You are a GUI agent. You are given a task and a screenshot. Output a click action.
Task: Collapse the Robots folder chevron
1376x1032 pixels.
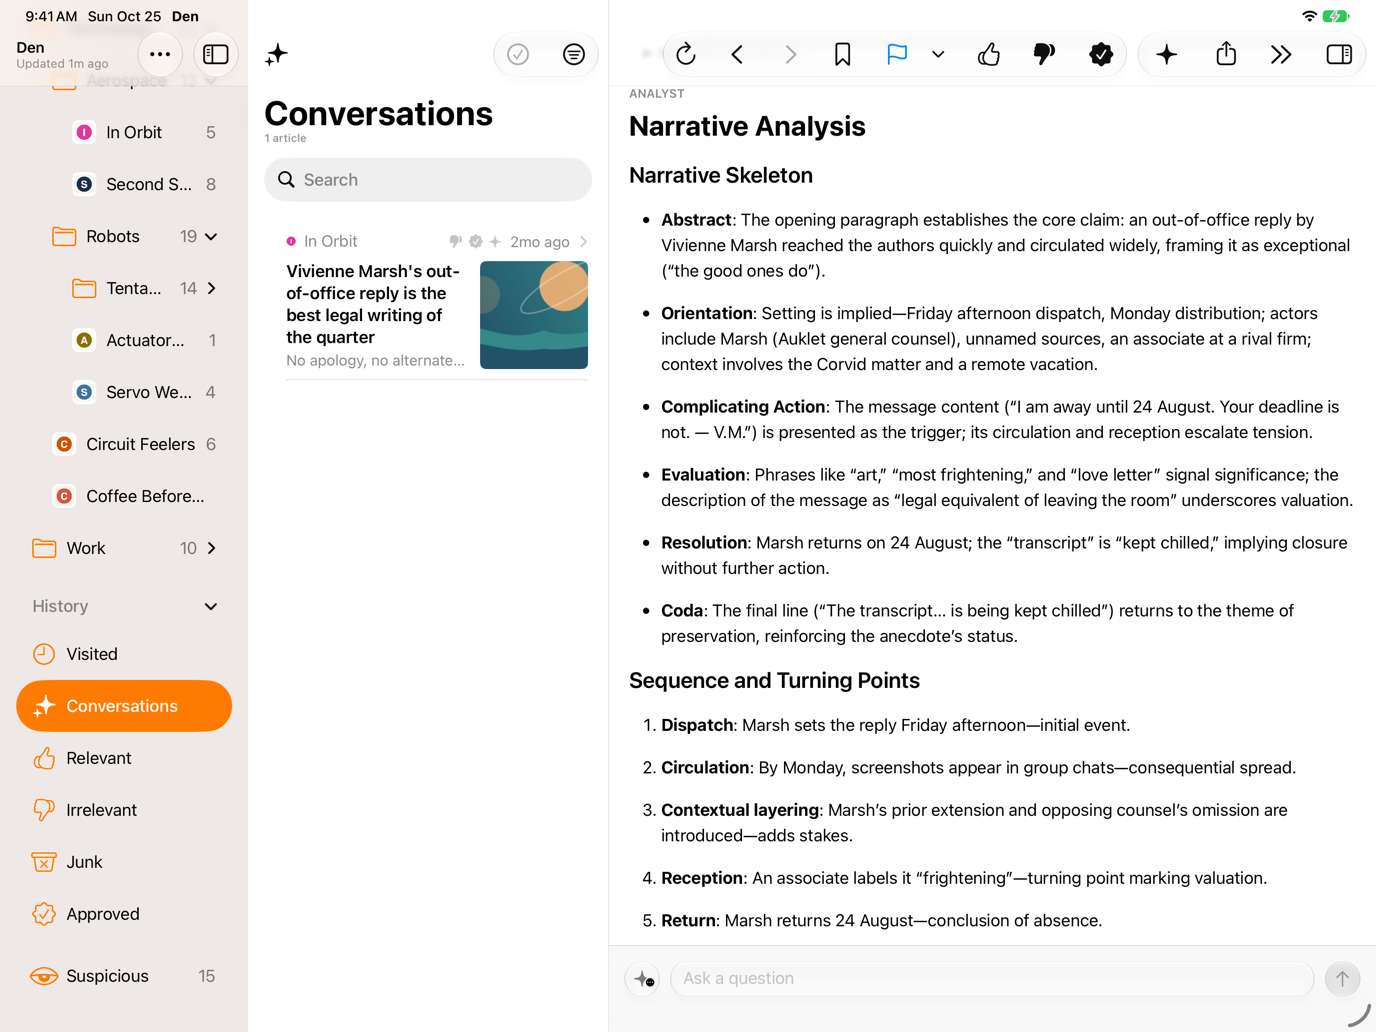pos(211,237)
